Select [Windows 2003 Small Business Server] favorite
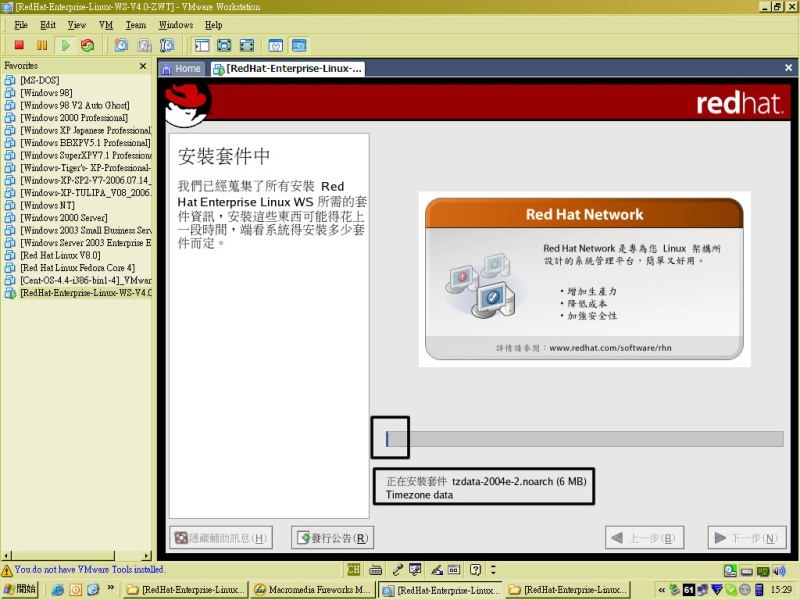The width and height of the screenshot is (800, 600). tap(78, 230)
